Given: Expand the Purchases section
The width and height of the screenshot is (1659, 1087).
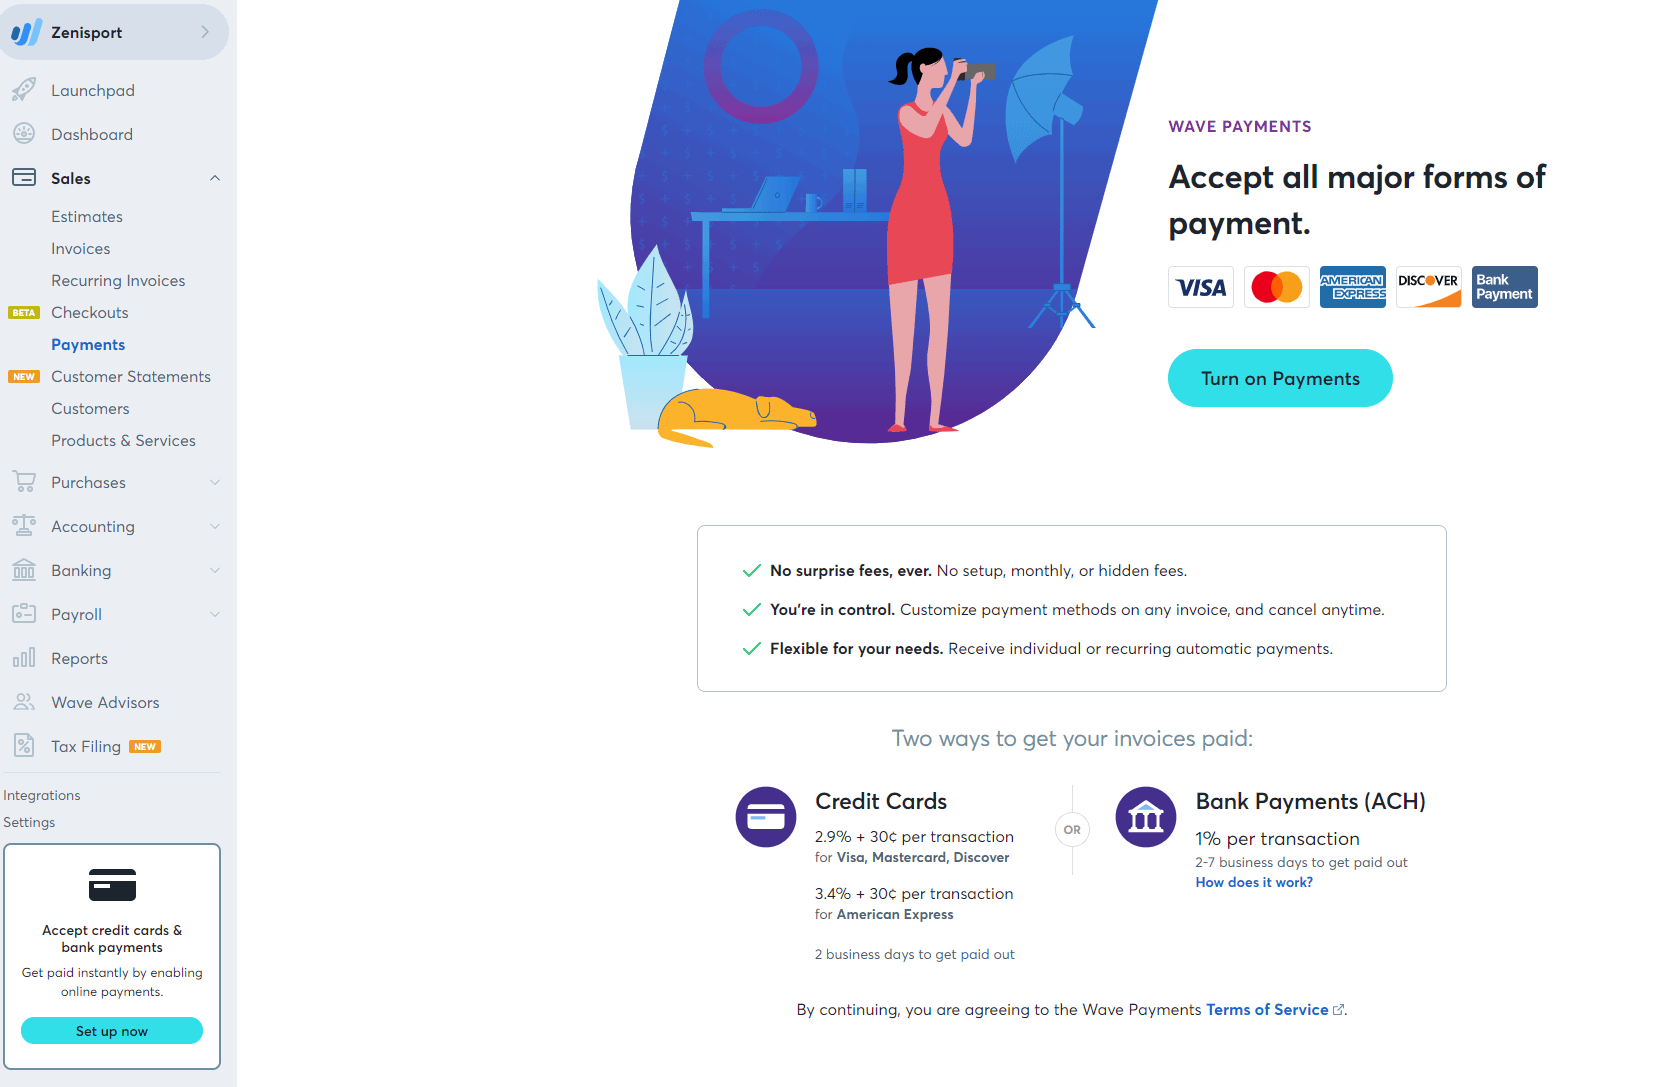Looking at the screenshot, I should 215,481.
